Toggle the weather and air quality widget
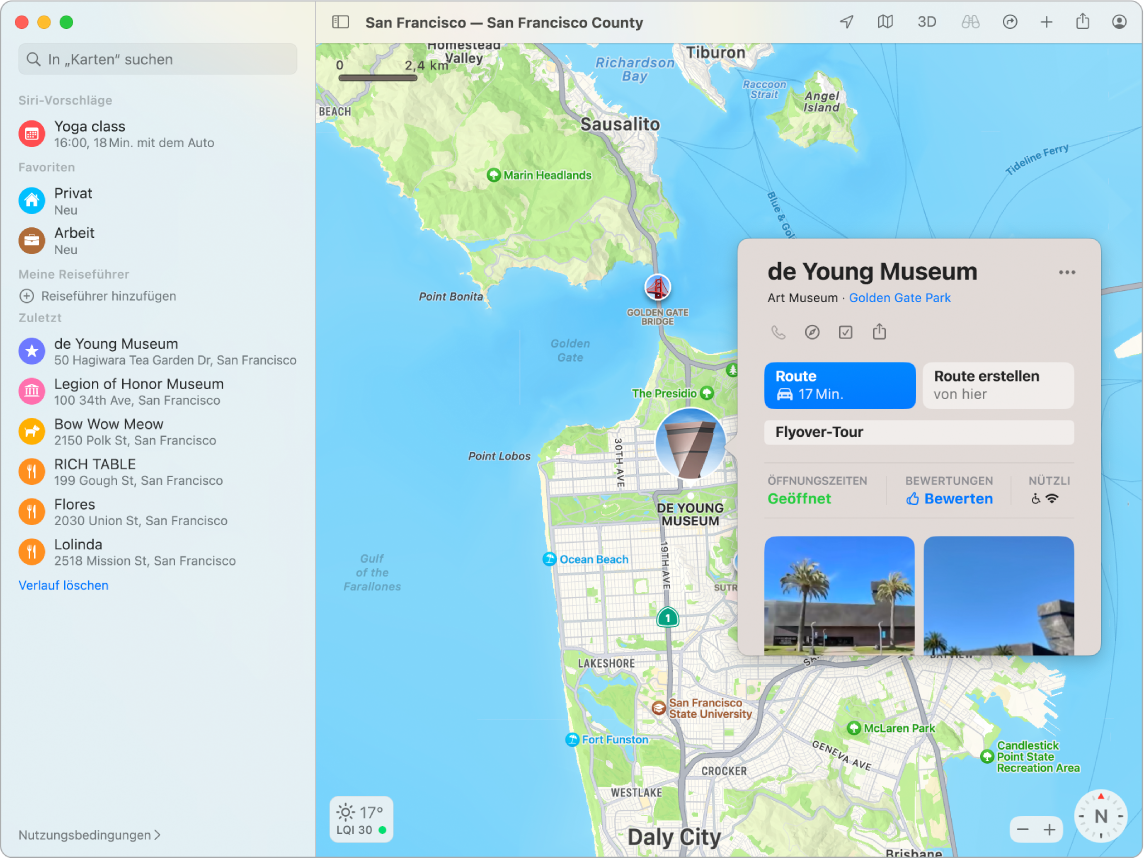This screenshot has width=1144, height=859. 361,818
